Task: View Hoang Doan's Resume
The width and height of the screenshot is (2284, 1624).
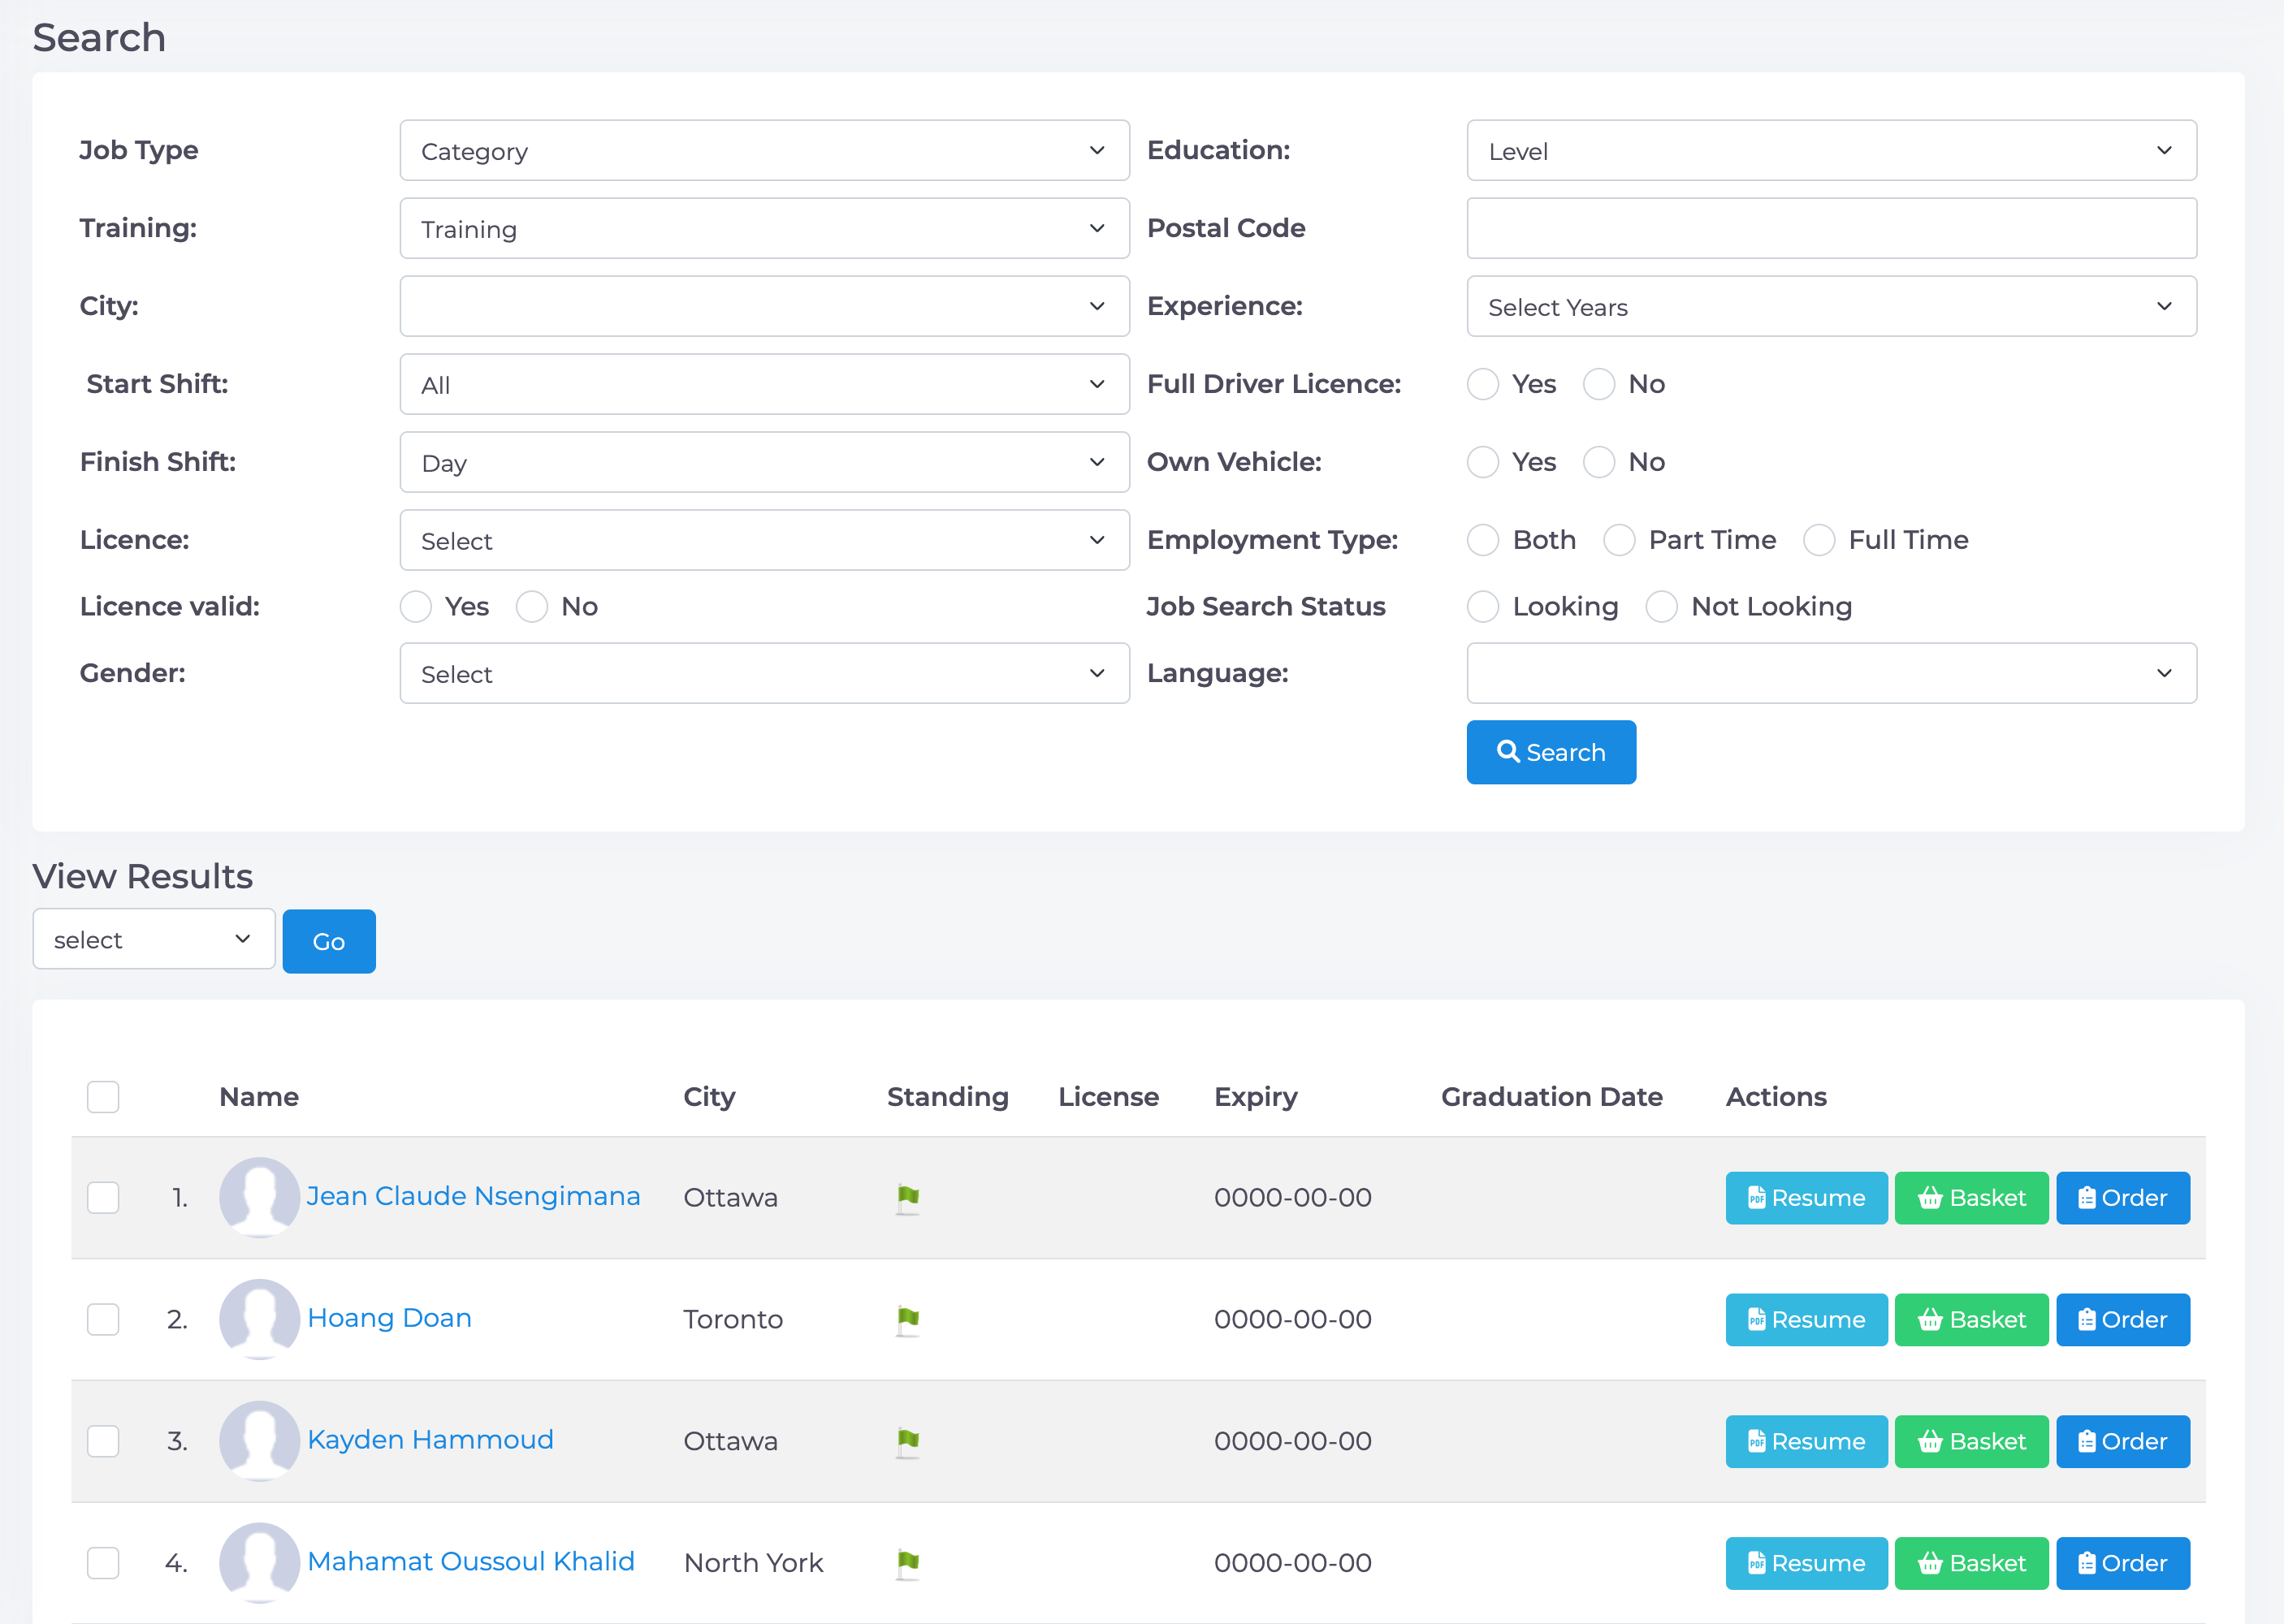Action: pos(1806,1320)
